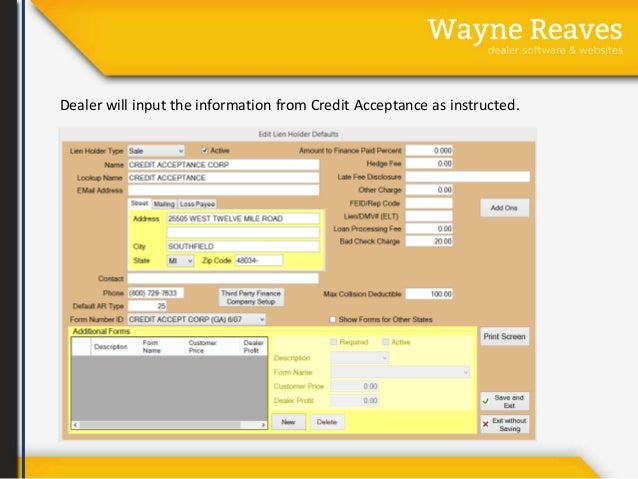Switch to the Mailing address tab
This screenshot has height=479, width=638.
(x=164, y=204)
